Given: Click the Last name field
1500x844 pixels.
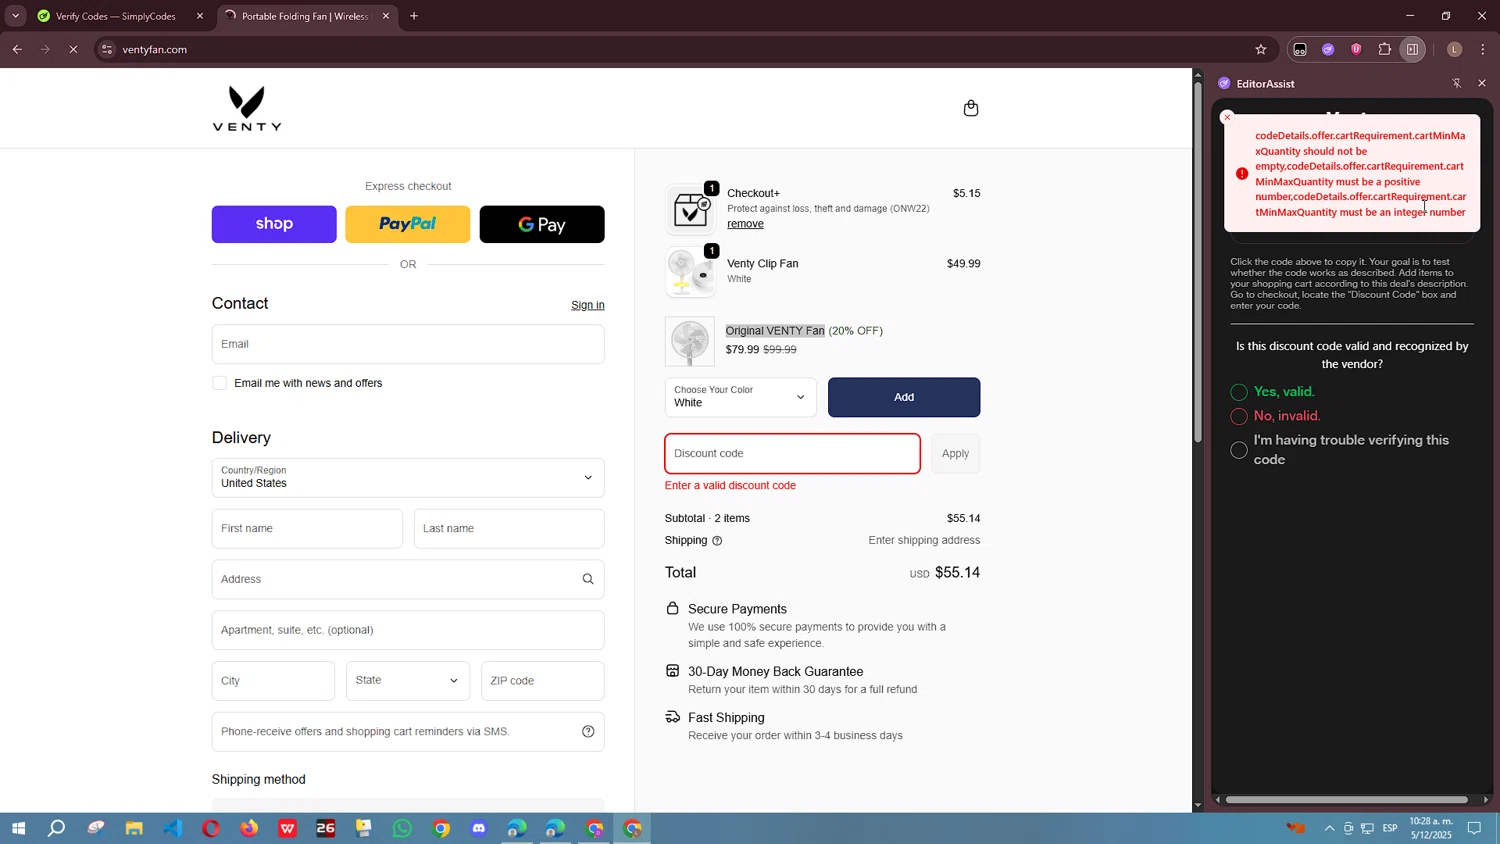Looking at the screenshot, I should [x=509, y=528].
